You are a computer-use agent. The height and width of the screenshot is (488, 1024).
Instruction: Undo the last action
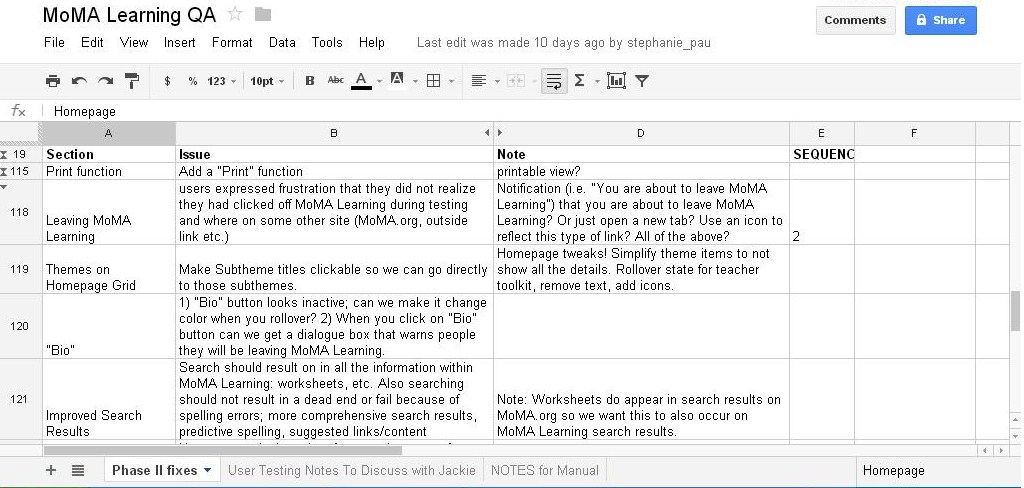click(x=79, y=81)
